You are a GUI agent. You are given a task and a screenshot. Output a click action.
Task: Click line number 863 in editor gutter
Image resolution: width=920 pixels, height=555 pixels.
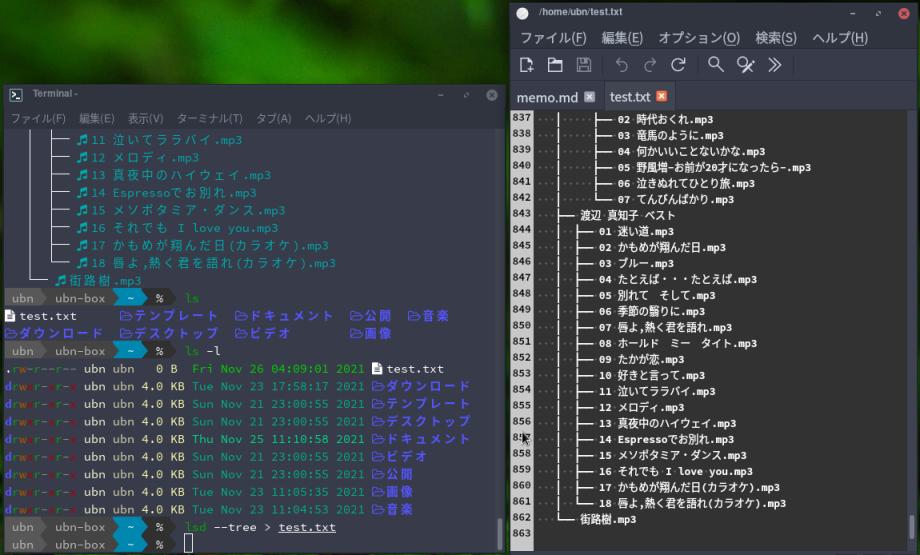coord(522,533)
